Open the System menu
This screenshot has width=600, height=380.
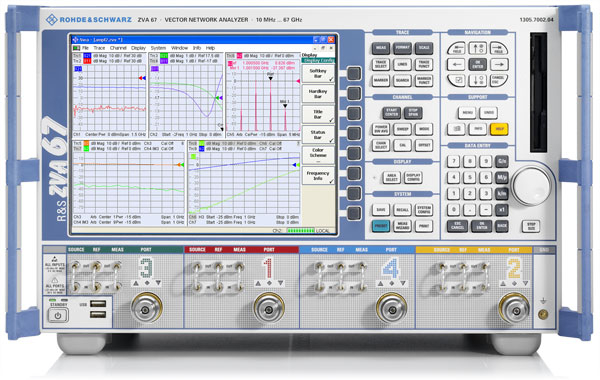[x=158, y=48]
